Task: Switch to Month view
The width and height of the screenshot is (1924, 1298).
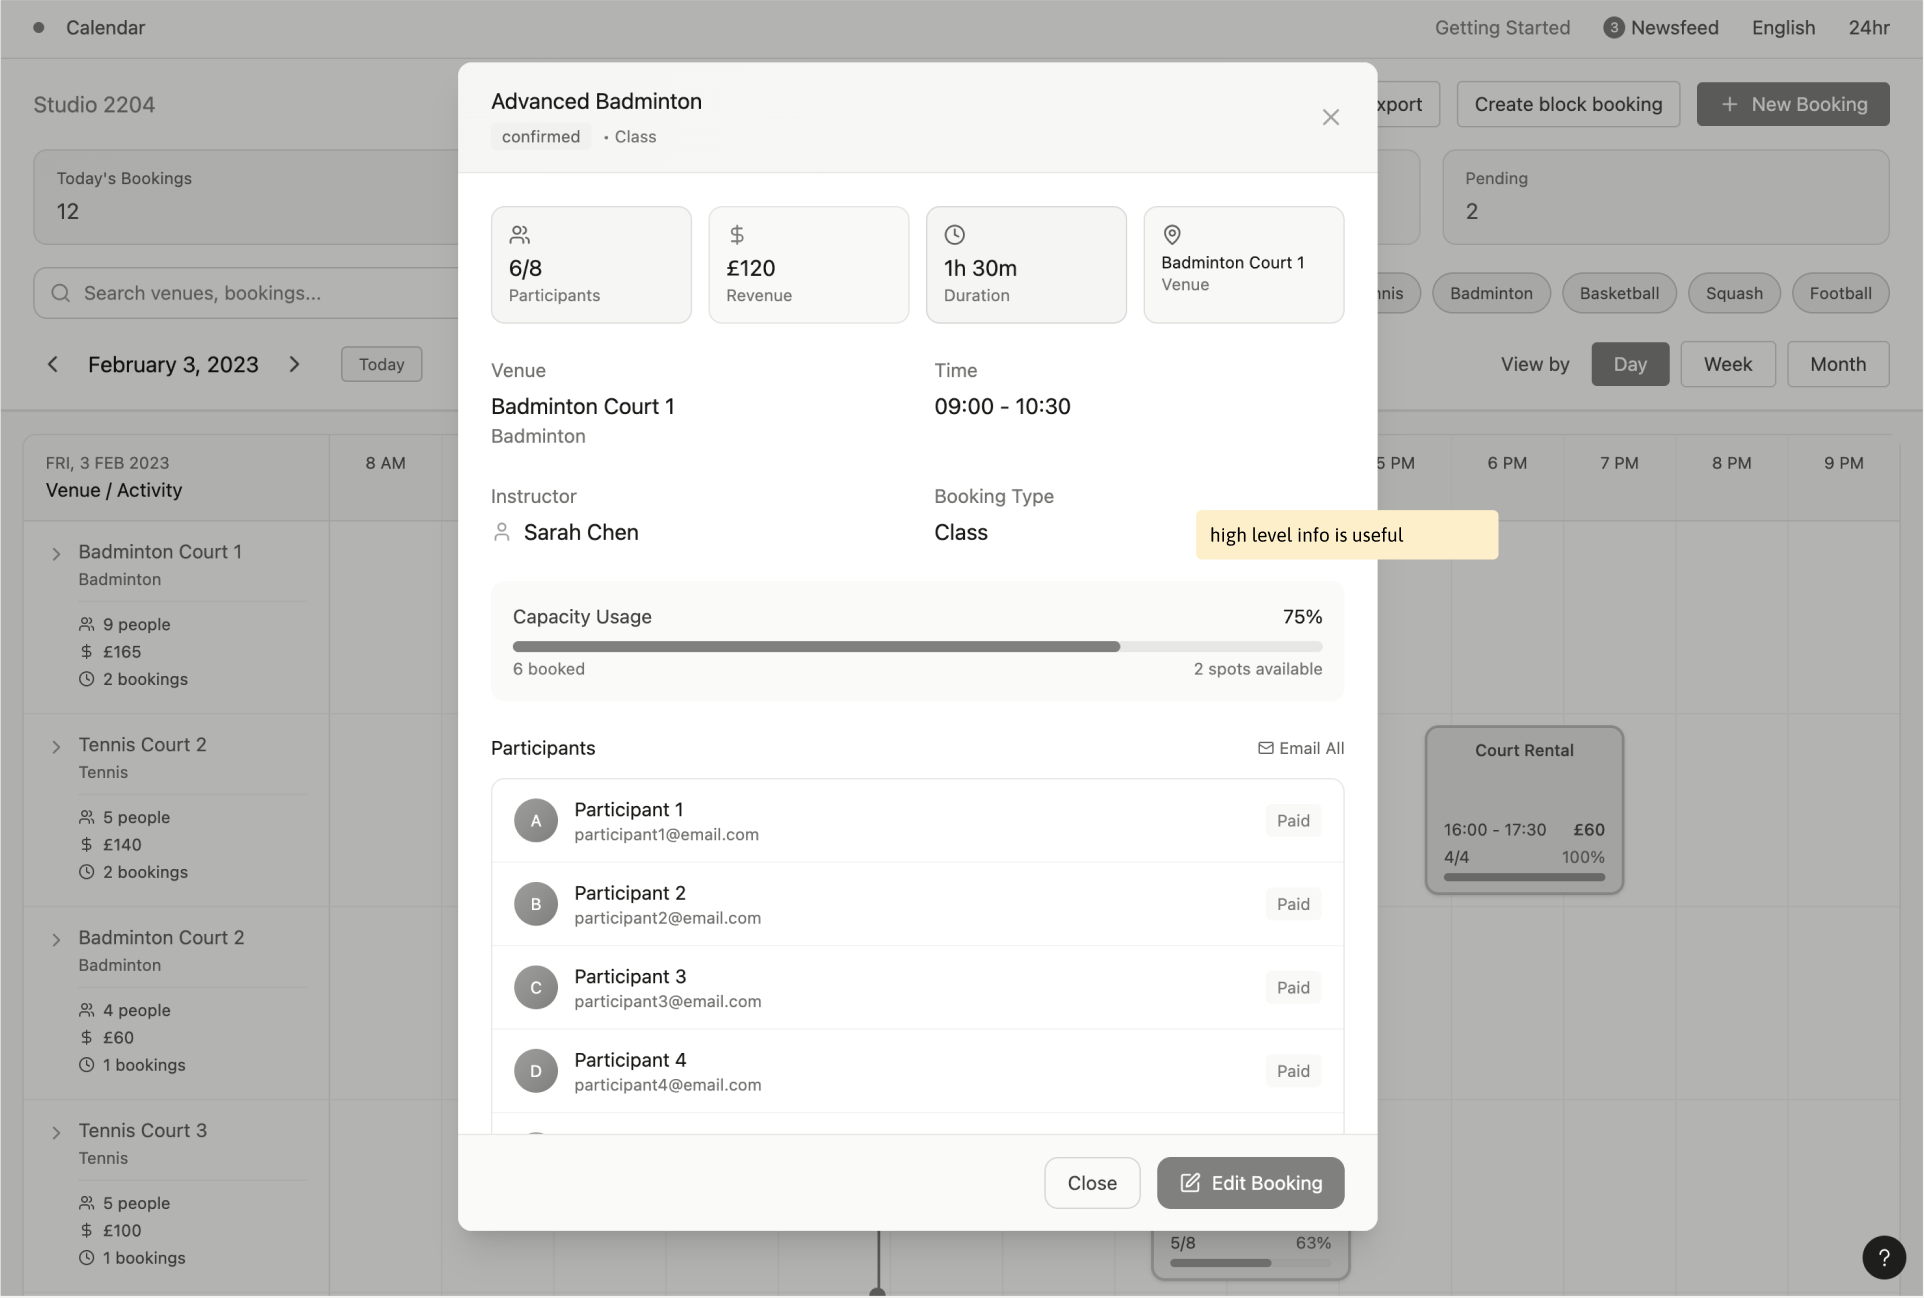Action: click(x=1837, y=364)
